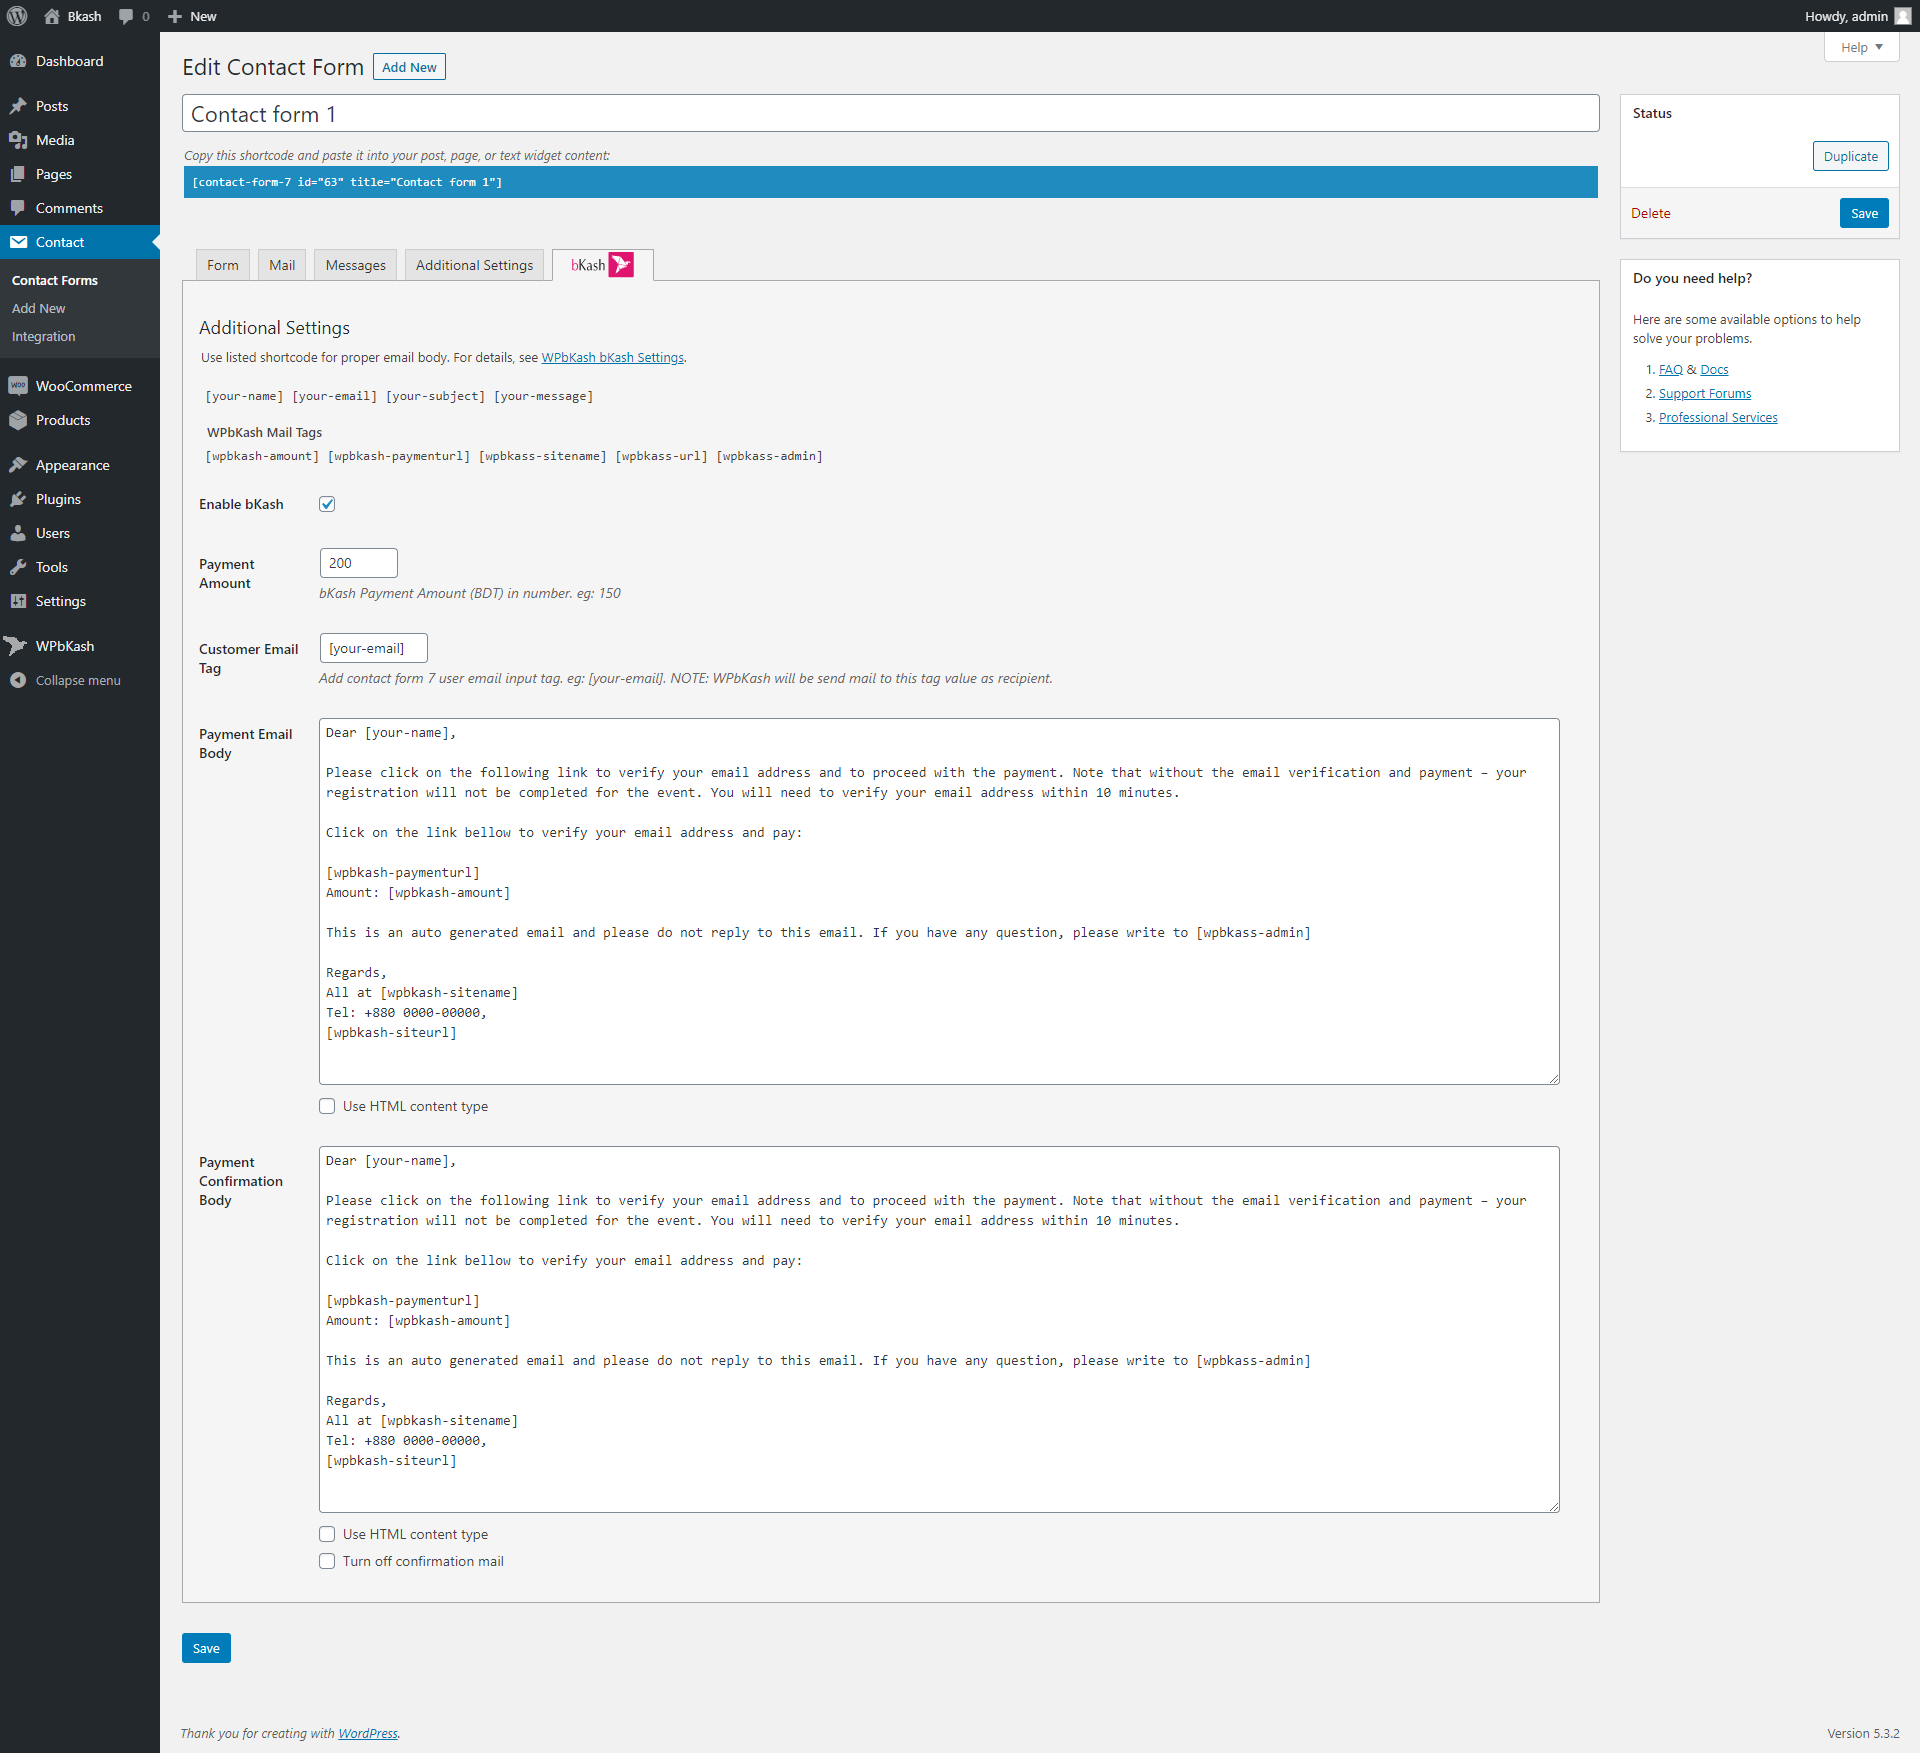Click inside Payment Email Body textarea
The width and height of the screenshot is (1920, 1753).
pos(939,901)
